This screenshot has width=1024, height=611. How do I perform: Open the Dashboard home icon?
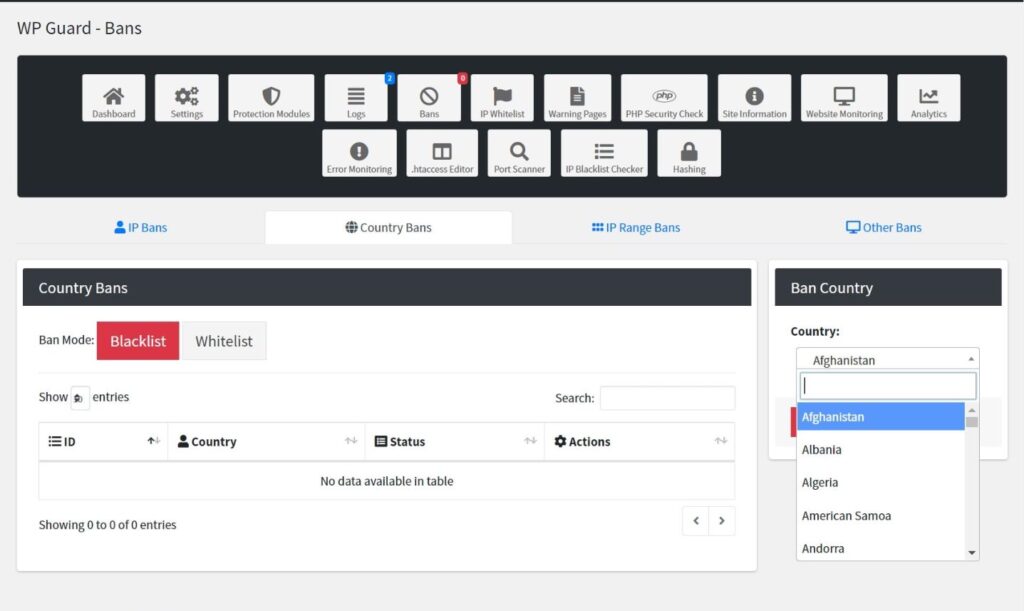click(x=113, y=98)
